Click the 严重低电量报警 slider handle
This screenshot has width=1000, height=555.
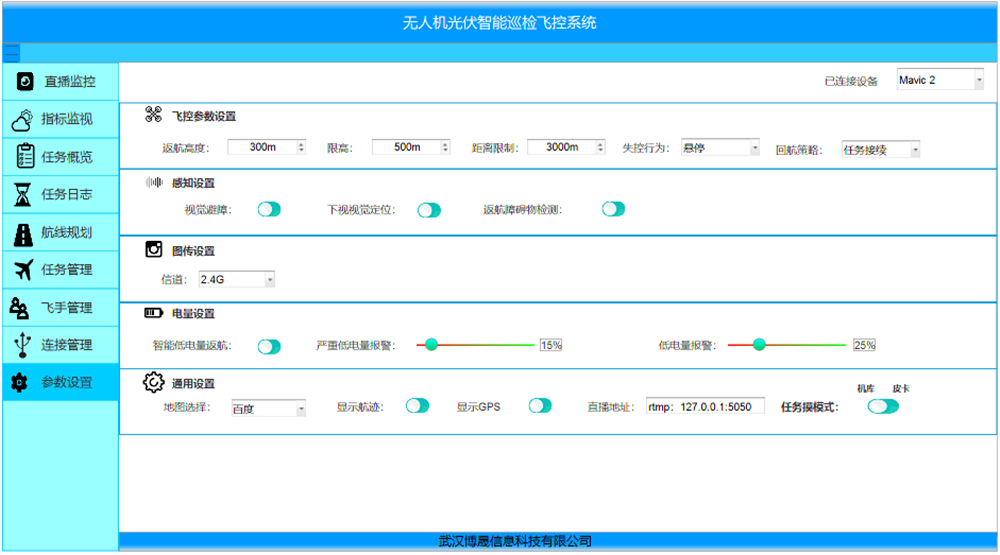click(431, 344)
